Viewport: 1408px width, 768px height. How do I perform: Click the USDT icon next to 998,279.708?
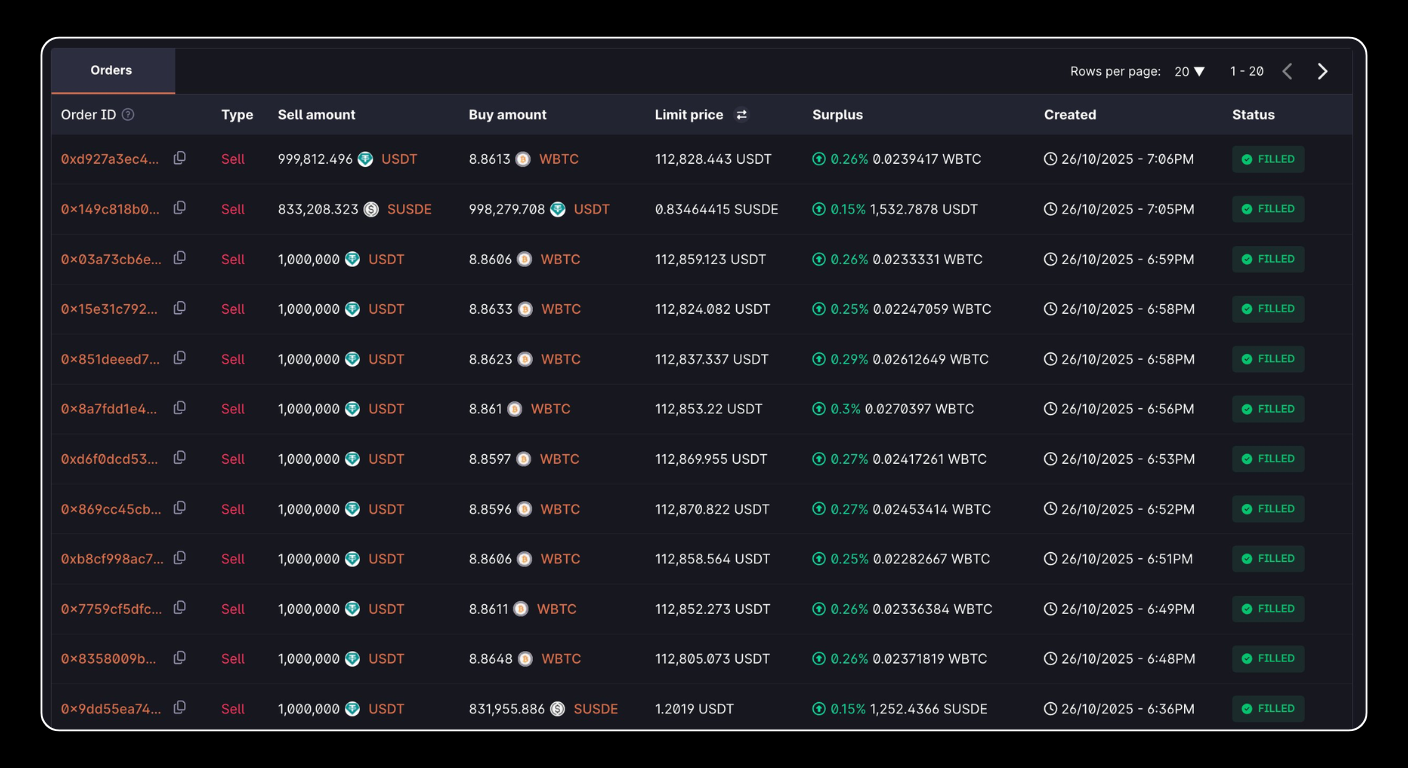560,209
